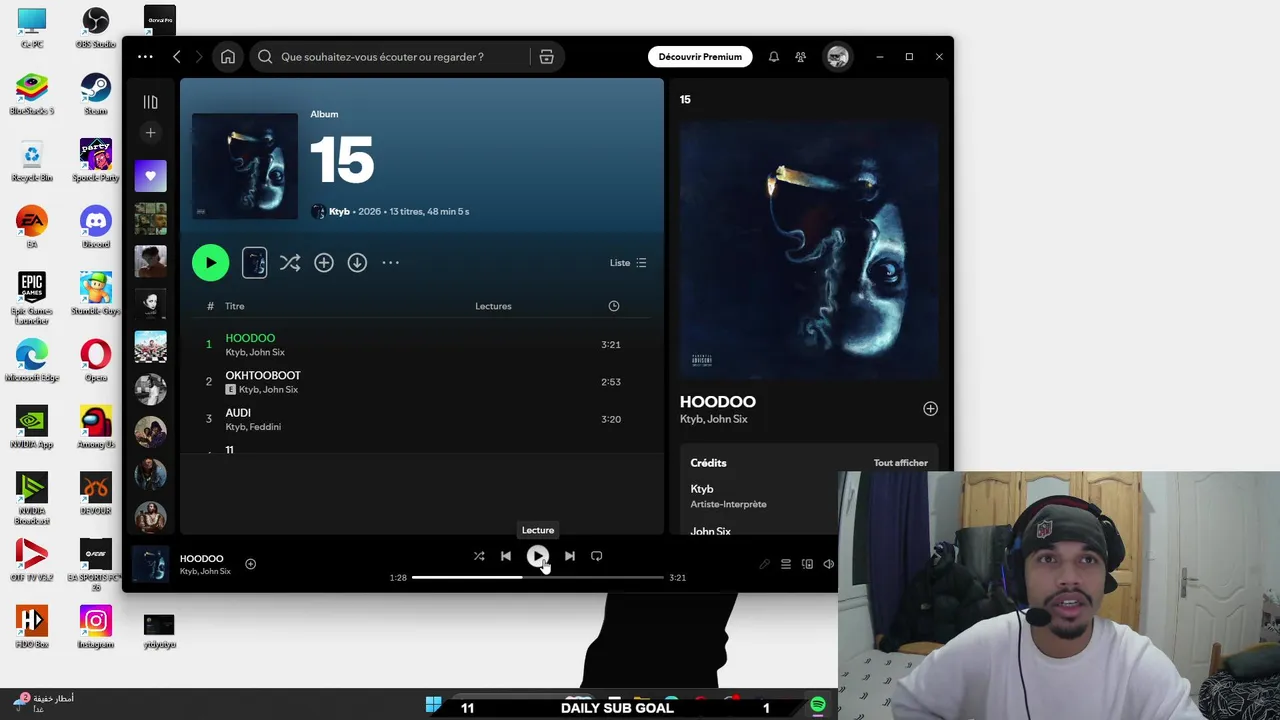The image size is (1280, 720).
Task: Click the album 15 cover thumbnail
Action: [x=245, y=166]
